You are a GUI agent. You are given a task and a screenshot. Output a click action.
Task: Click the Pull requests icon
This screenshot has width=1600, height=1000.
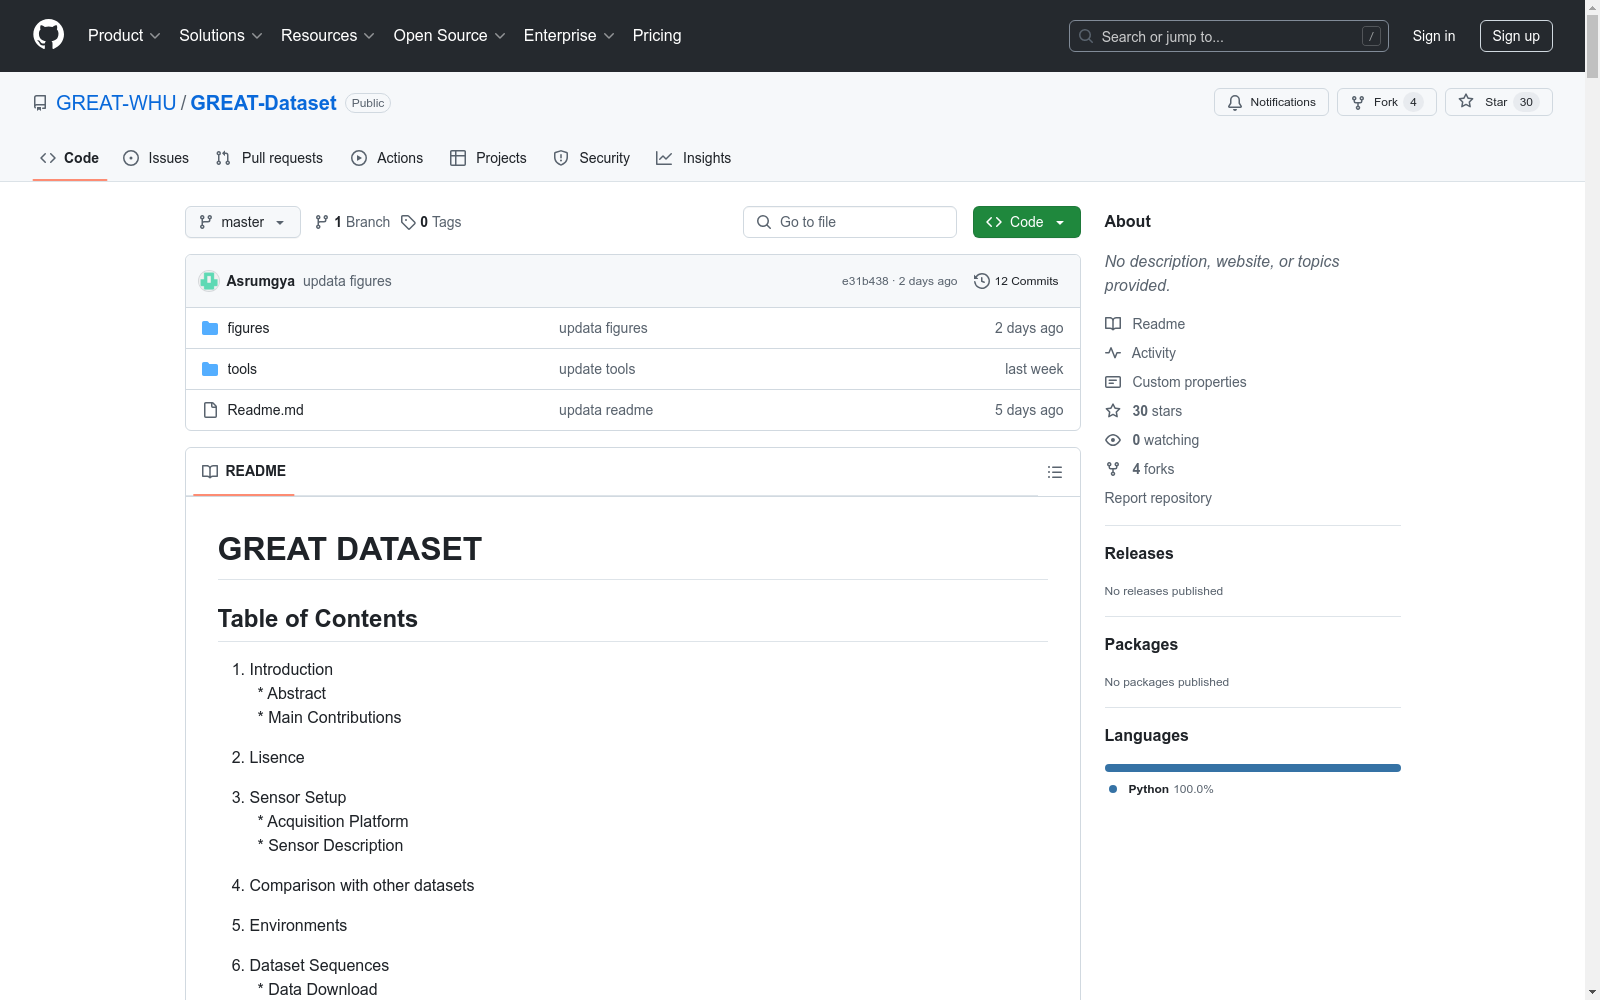223,158
